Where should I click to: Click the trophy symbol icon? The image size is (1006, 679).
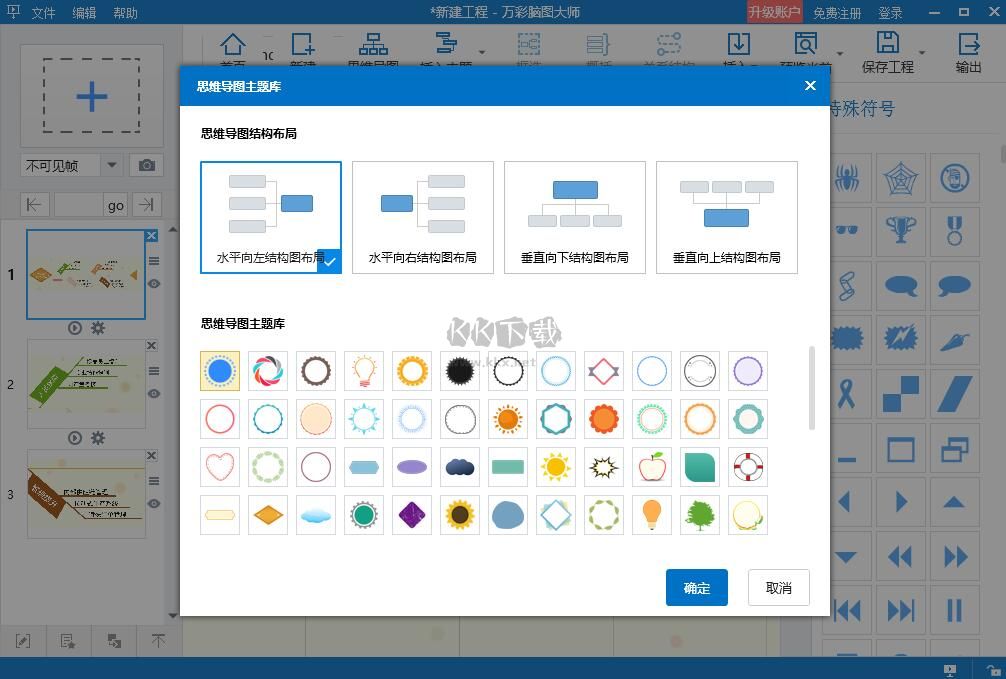pyautogui.click(x=901, y=230)
